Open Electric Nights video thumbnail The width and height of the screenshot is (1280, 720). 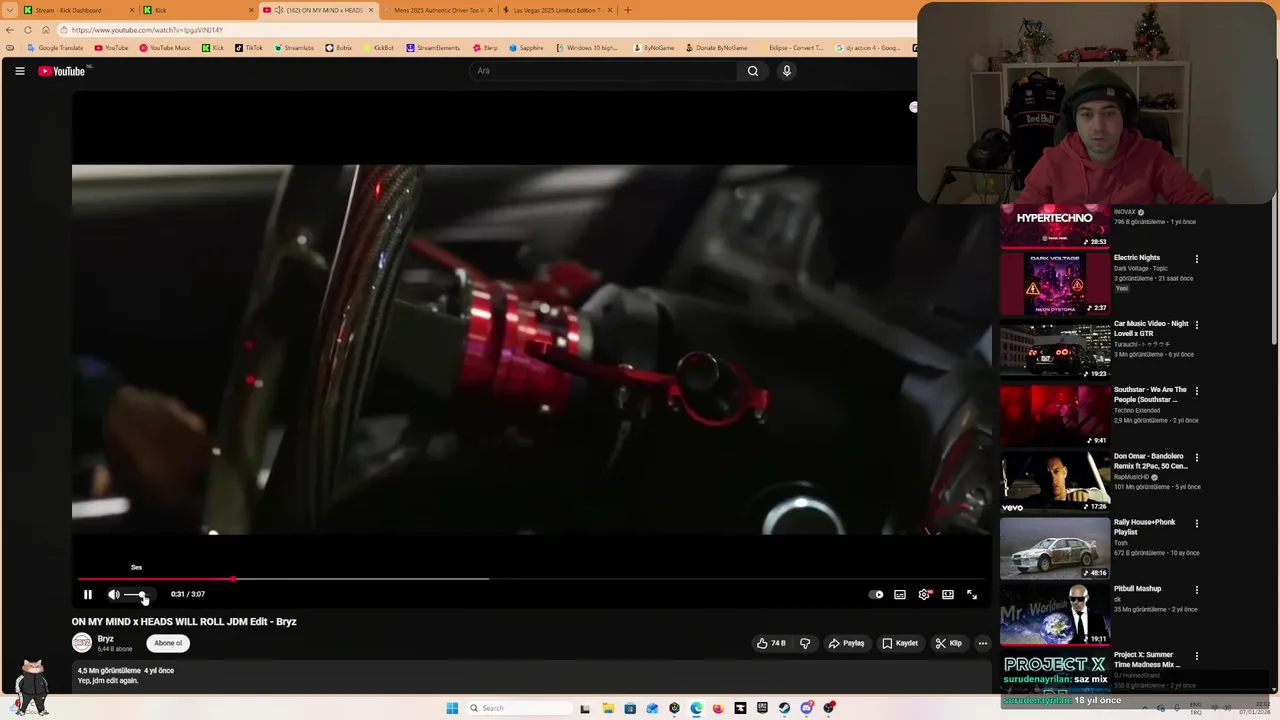point(1055,284)
